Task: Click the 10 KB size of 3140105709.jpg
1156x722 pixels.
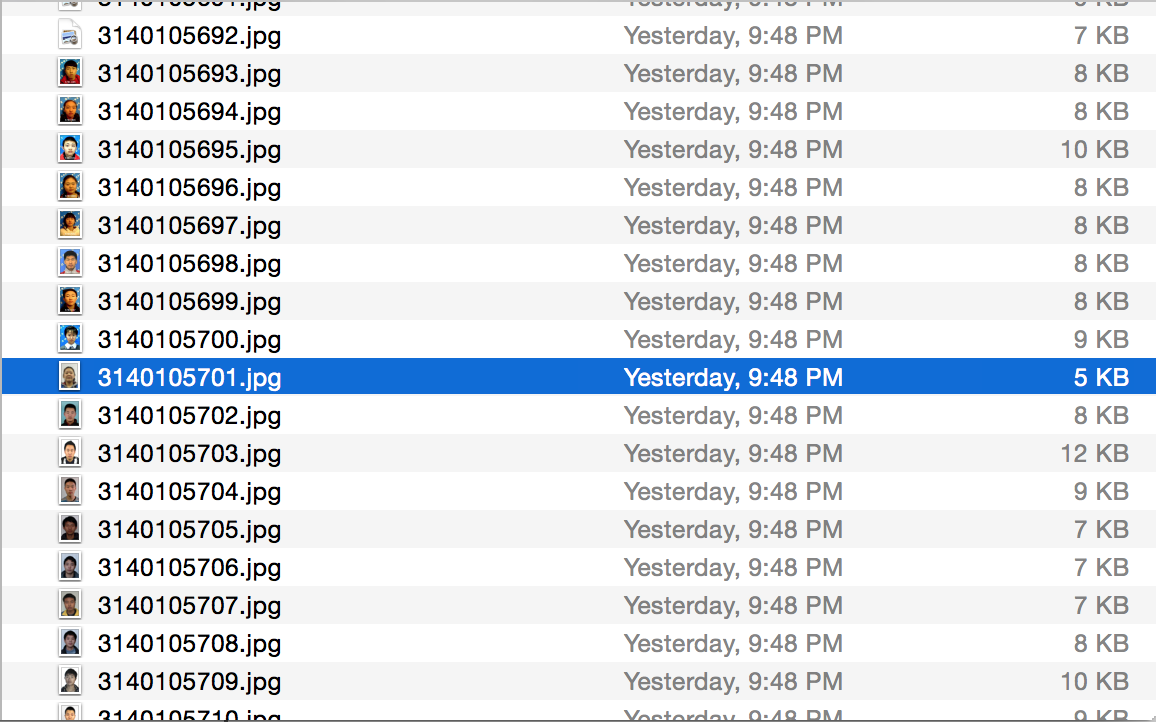Action: click(x=1095, y=681)
